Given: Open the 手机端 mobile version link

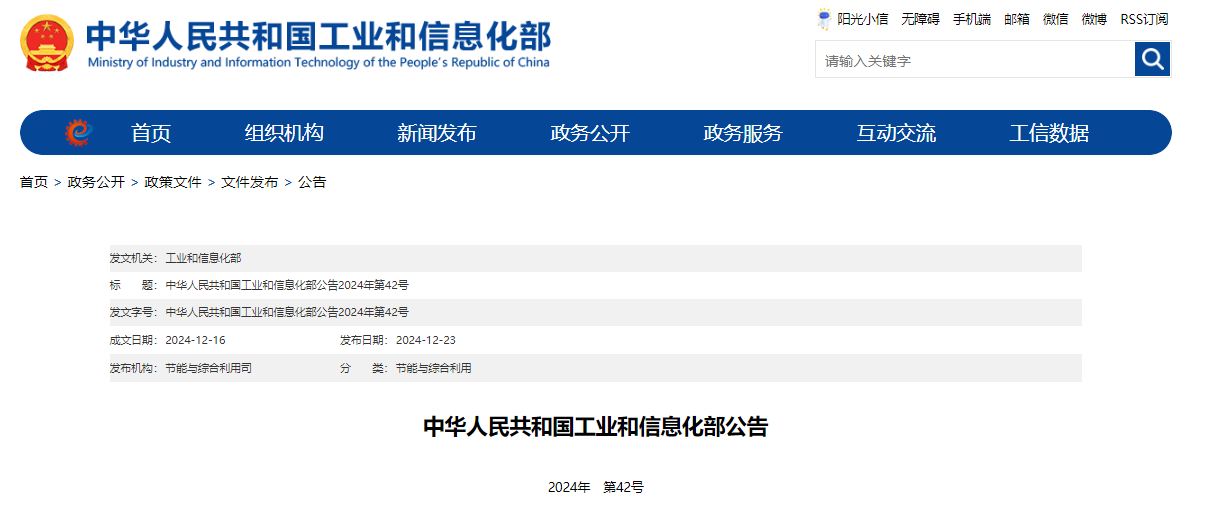Looking at the screenshot, I should click(x=971, y=19).
